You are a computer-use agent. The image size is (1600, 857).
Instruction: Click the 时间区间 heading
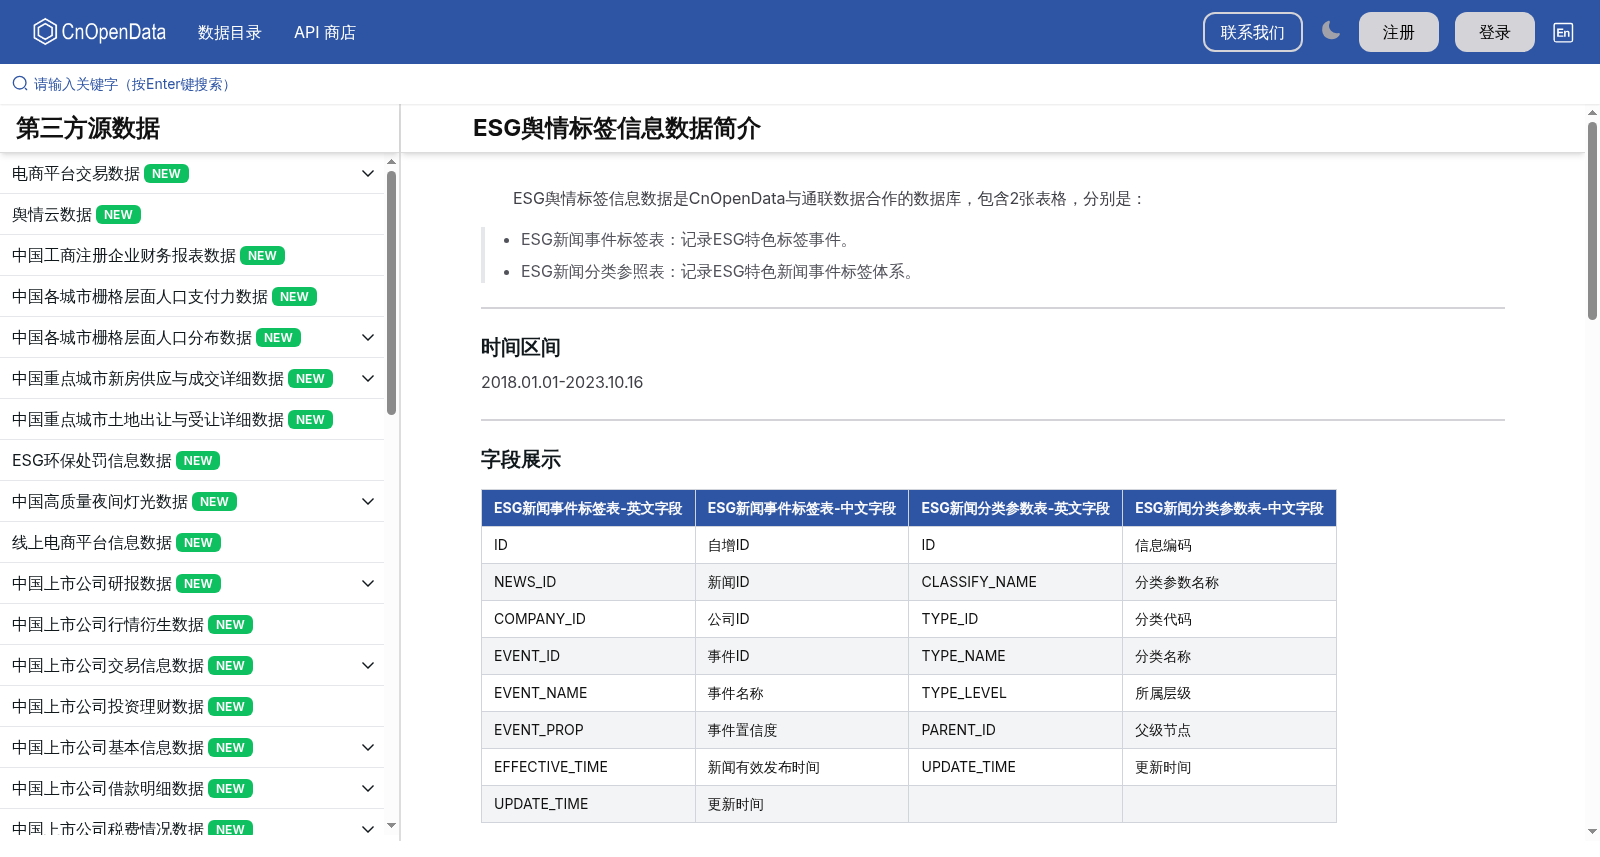pos(521,347)
